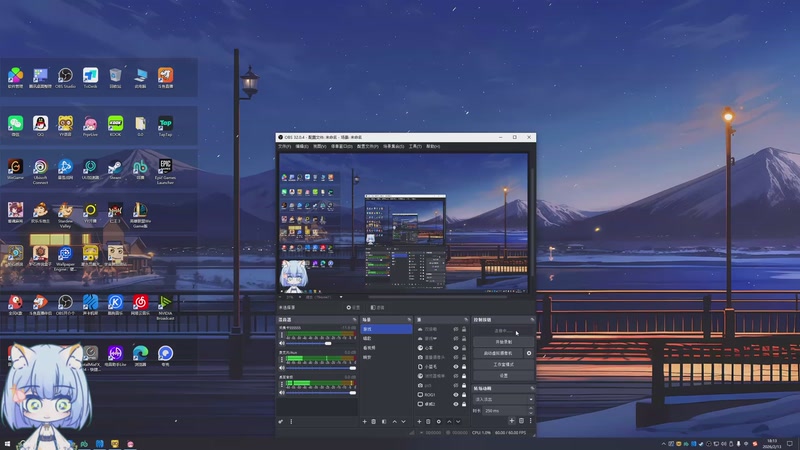
Task: Open 工具(T) menu in OBS
Action: [x=415, y=146]
